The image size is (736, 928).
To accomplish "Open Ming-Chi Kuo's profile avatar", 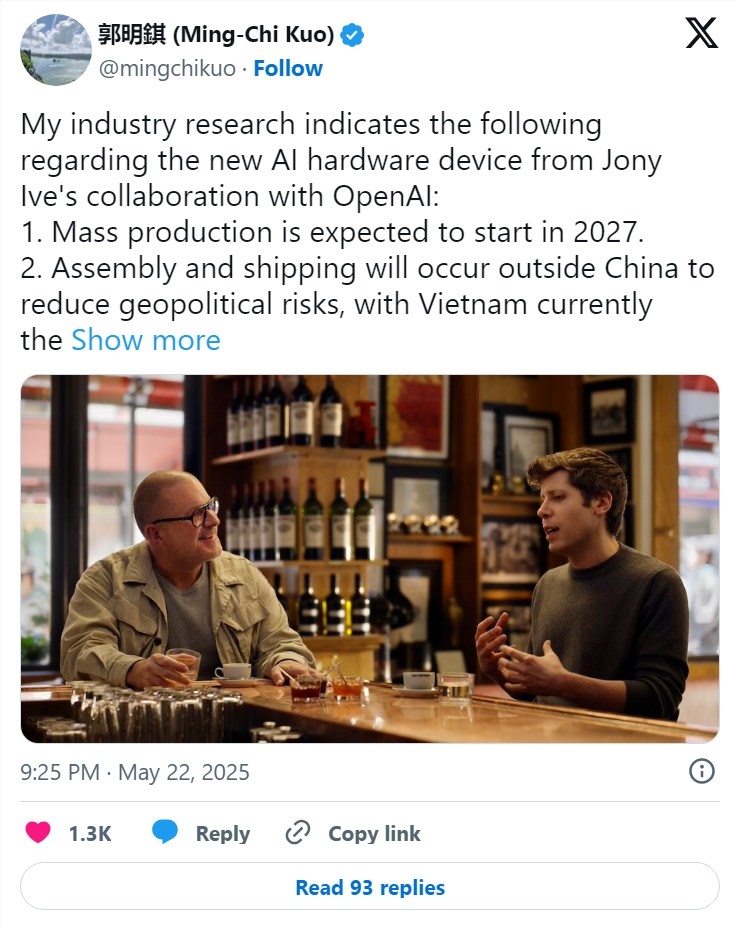I will point(56,50).
